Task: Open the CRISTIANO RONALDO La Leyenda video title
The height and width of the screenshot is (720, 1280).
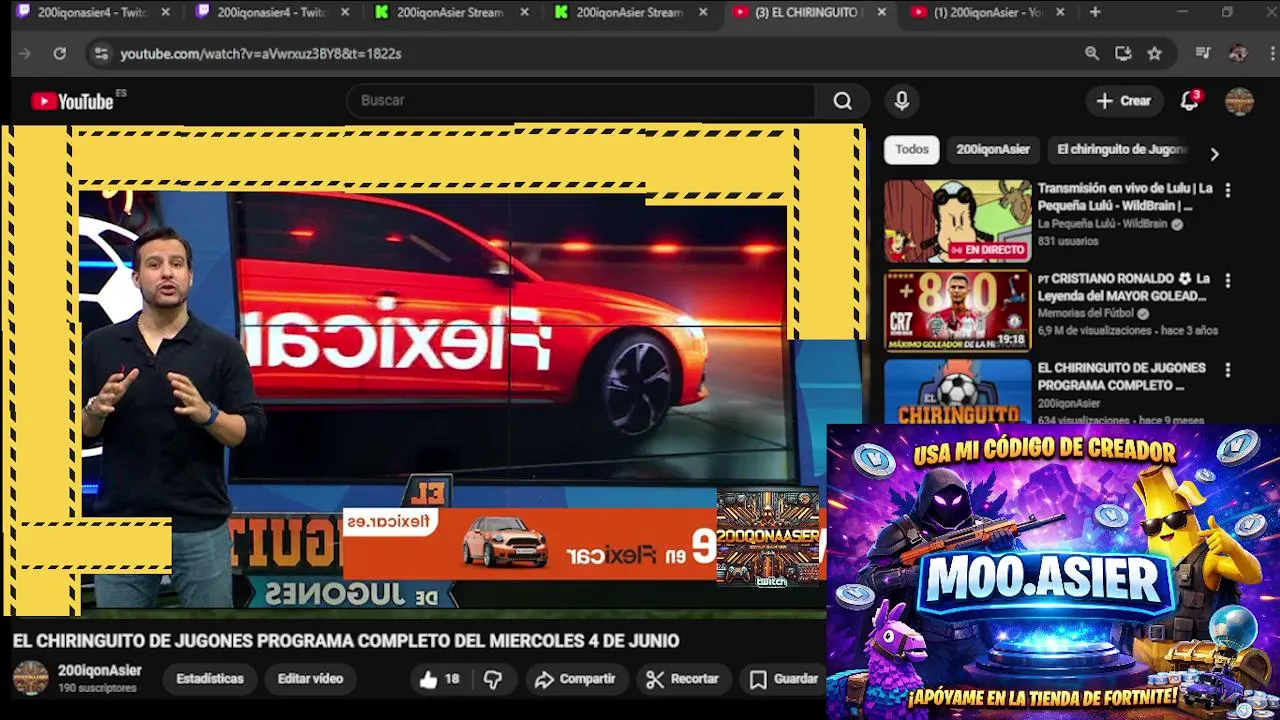Action: [x=1123, y=287]
